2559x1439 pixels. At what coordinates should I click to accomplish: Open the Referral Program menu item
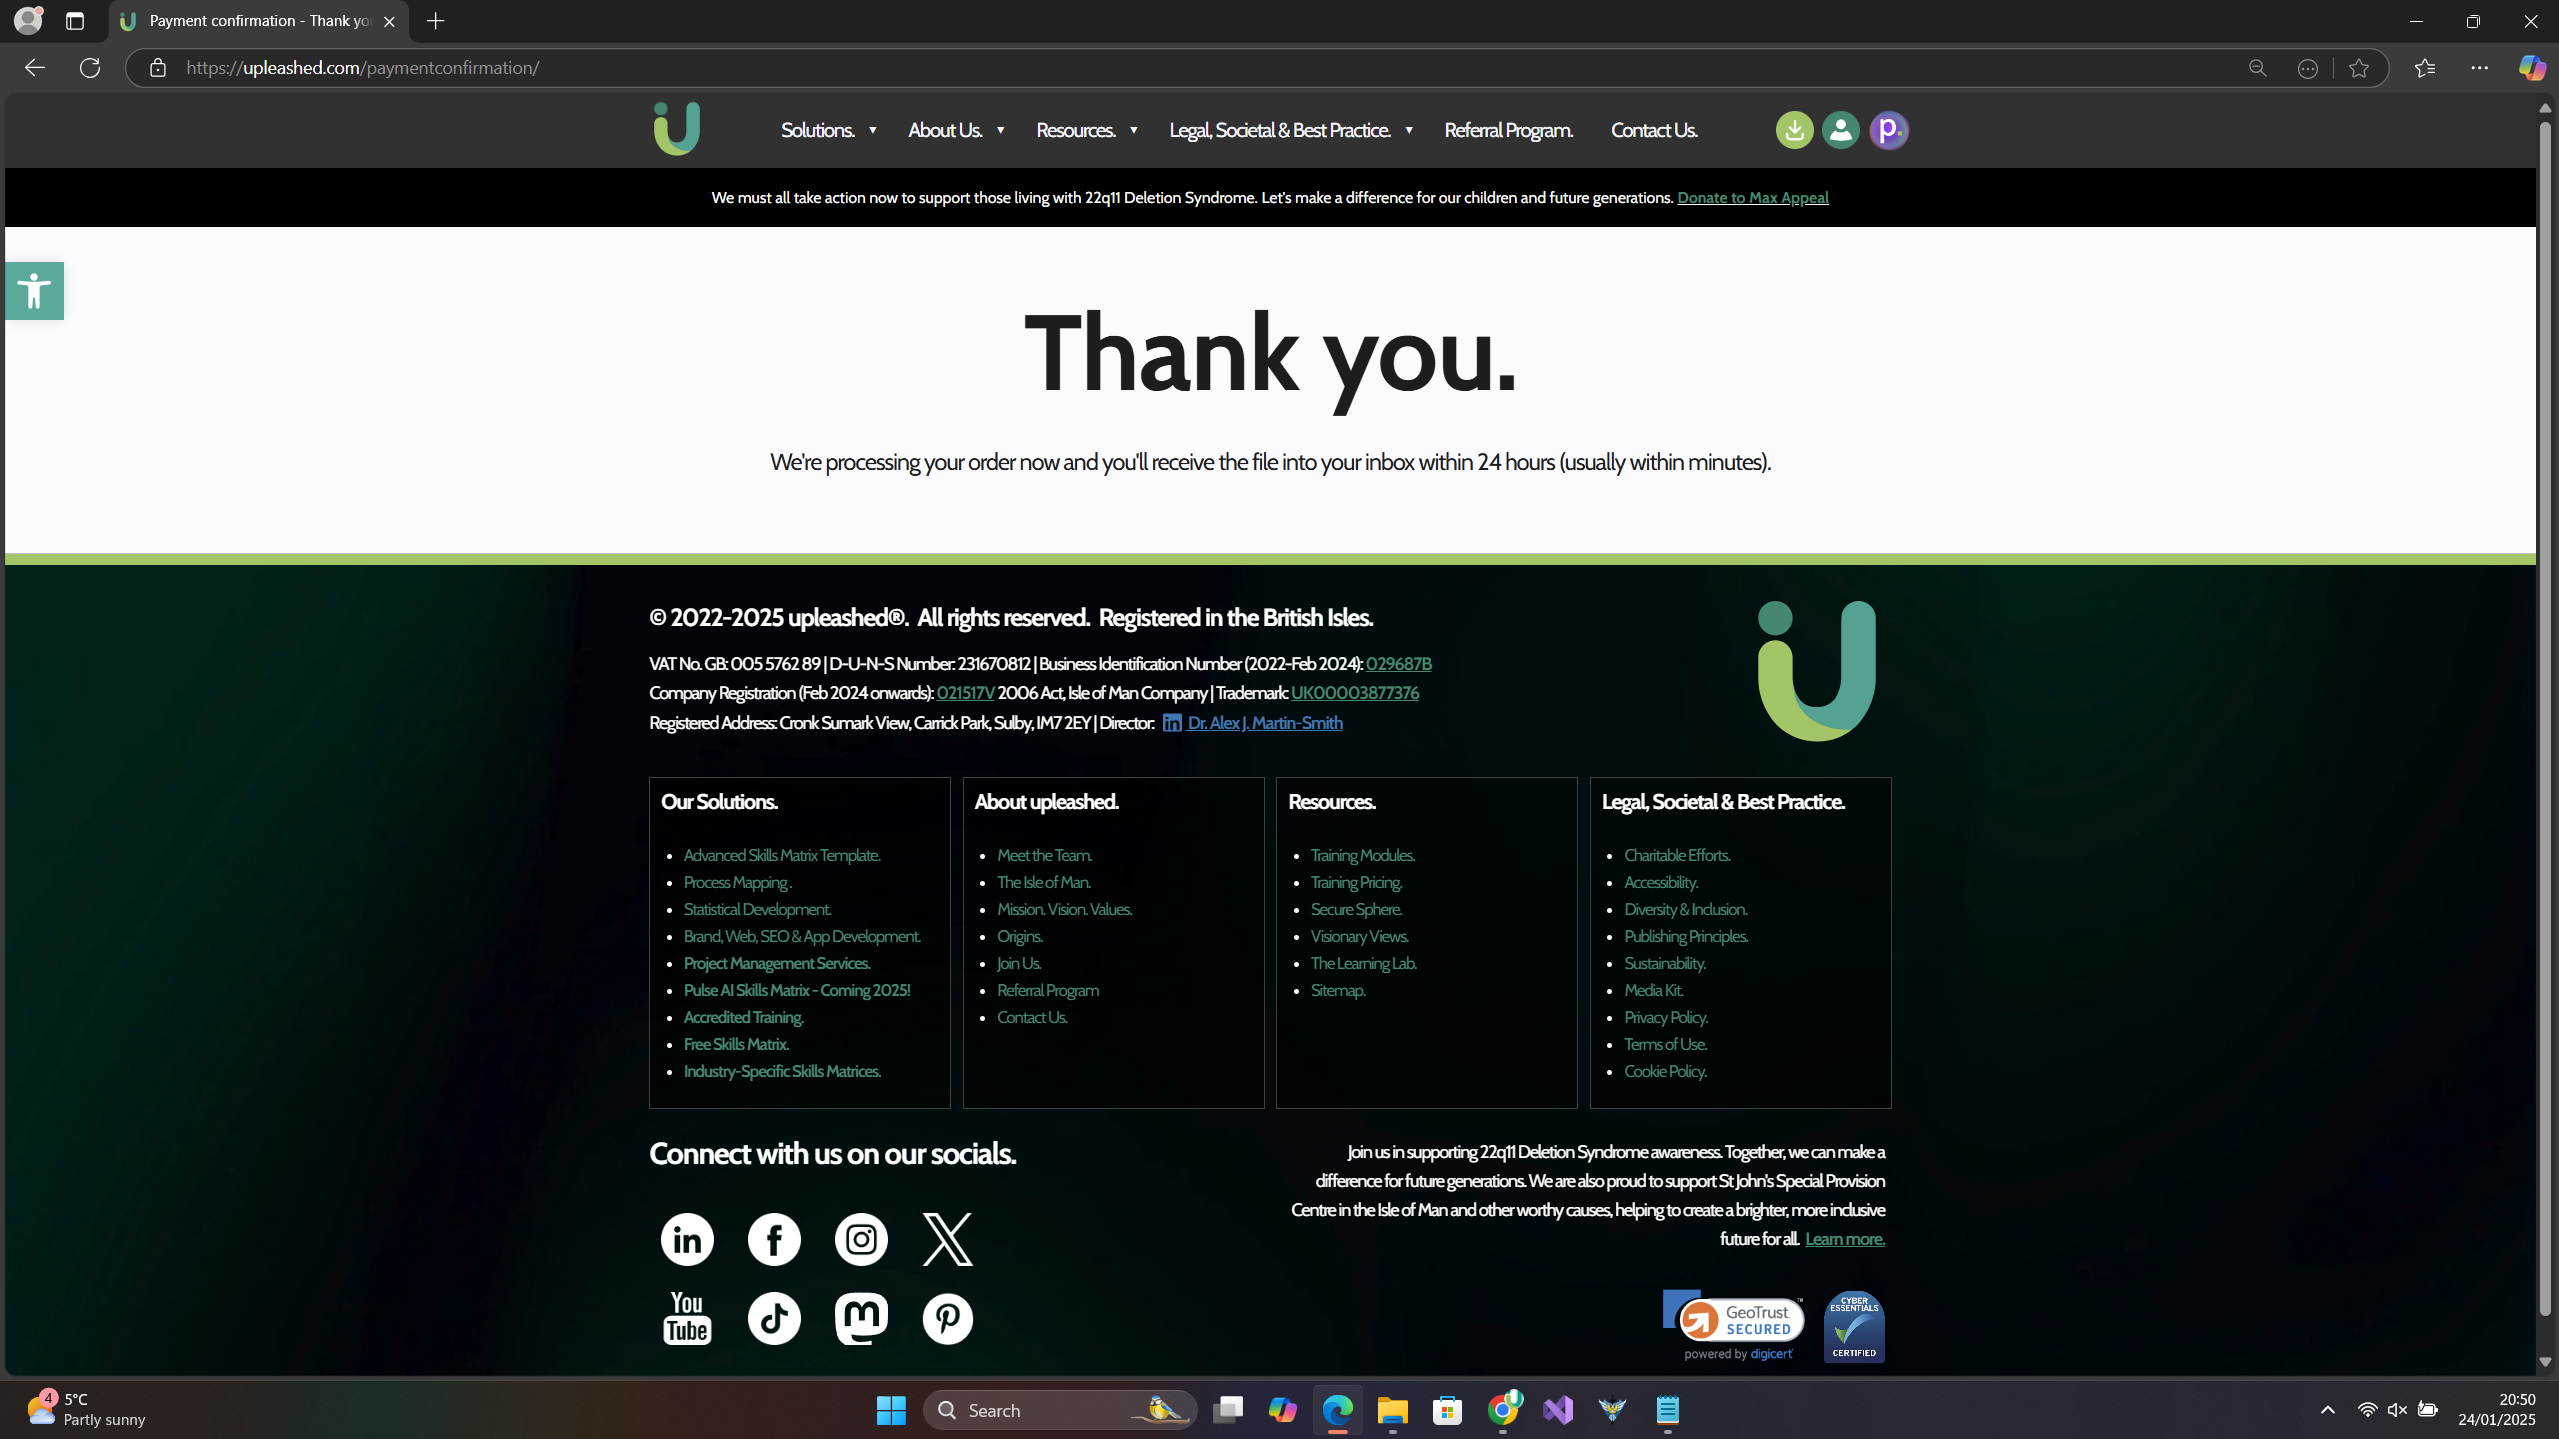click(1508, 130)
